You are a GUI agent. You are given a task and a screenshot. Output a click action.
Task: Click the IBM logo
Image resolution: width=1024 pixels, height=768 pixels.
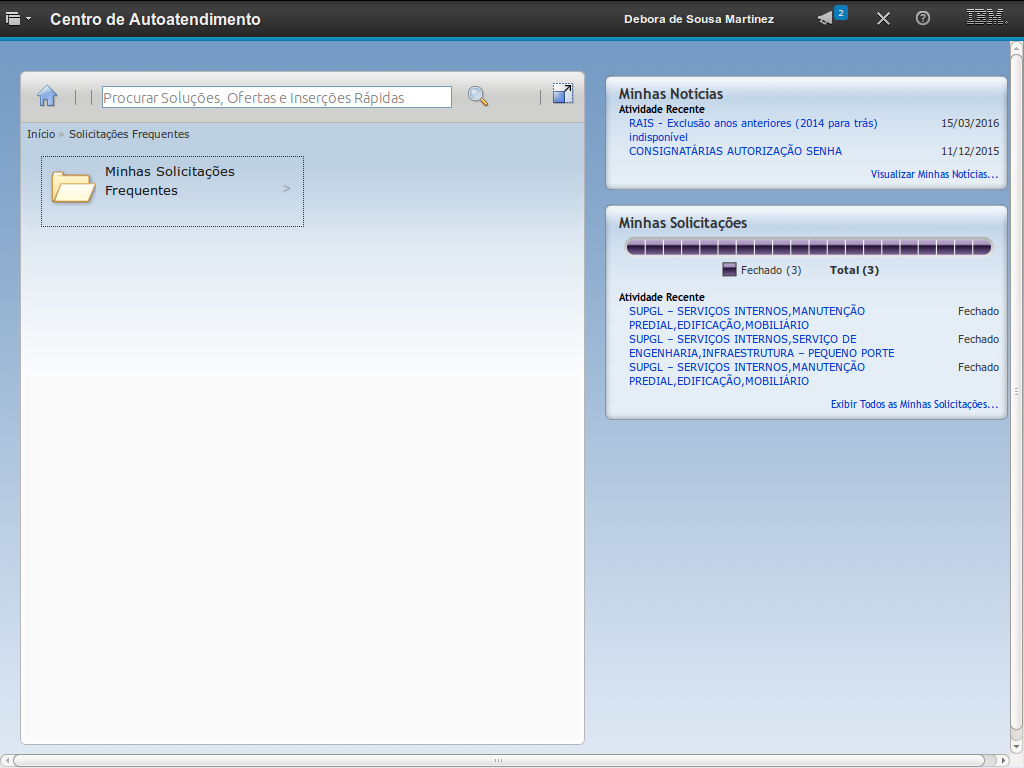pos(986,18)
